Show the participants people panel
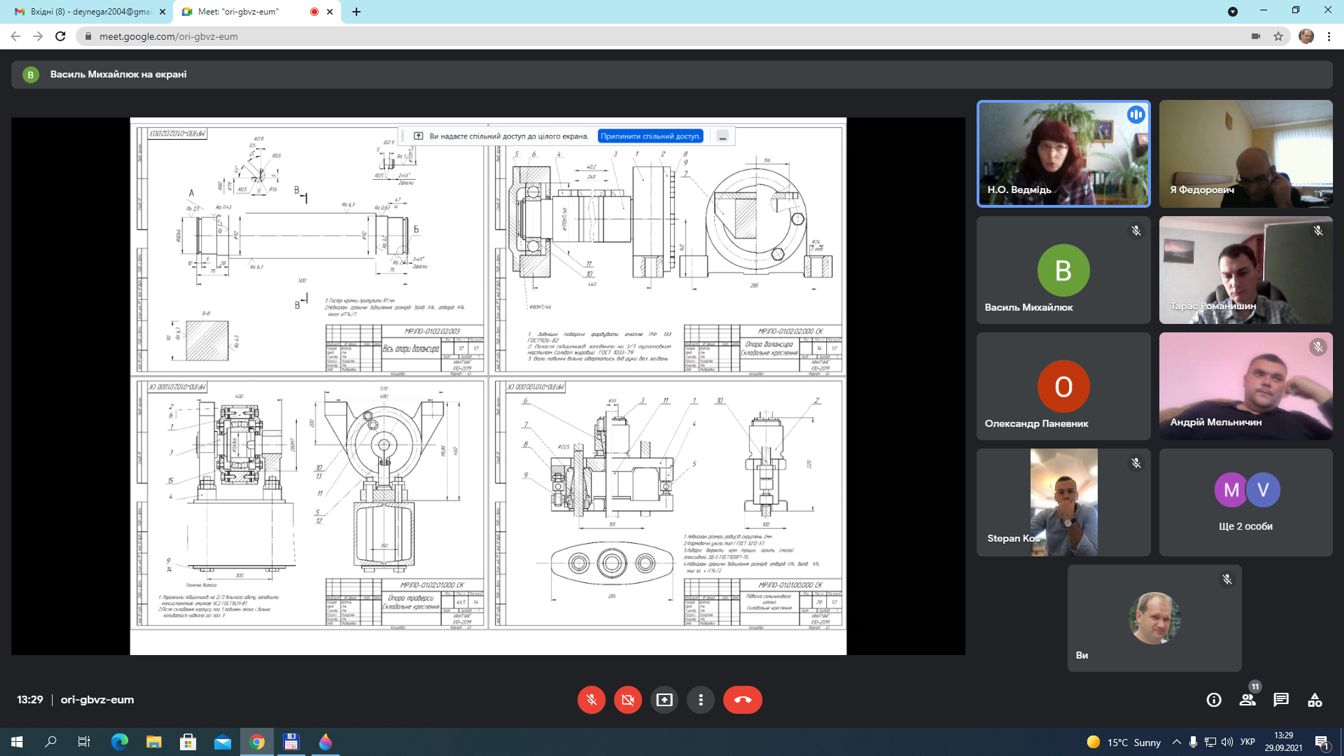Image resolution: width=1344 pixels, height=756 pixels. coord(1247,700)
